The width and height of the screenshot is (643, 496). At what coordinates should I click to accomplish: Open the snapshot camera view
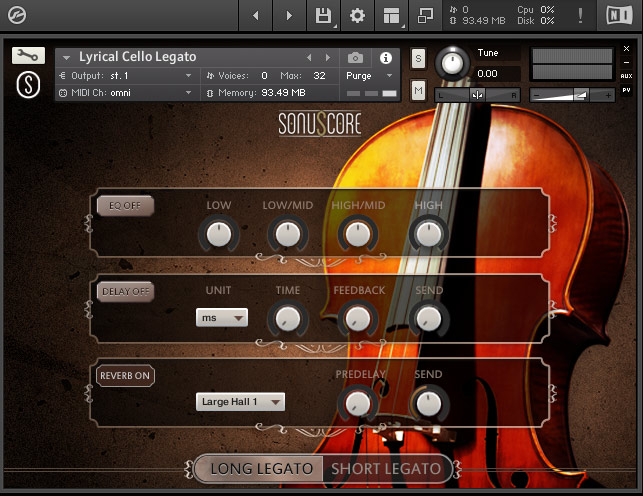point(355,58)
